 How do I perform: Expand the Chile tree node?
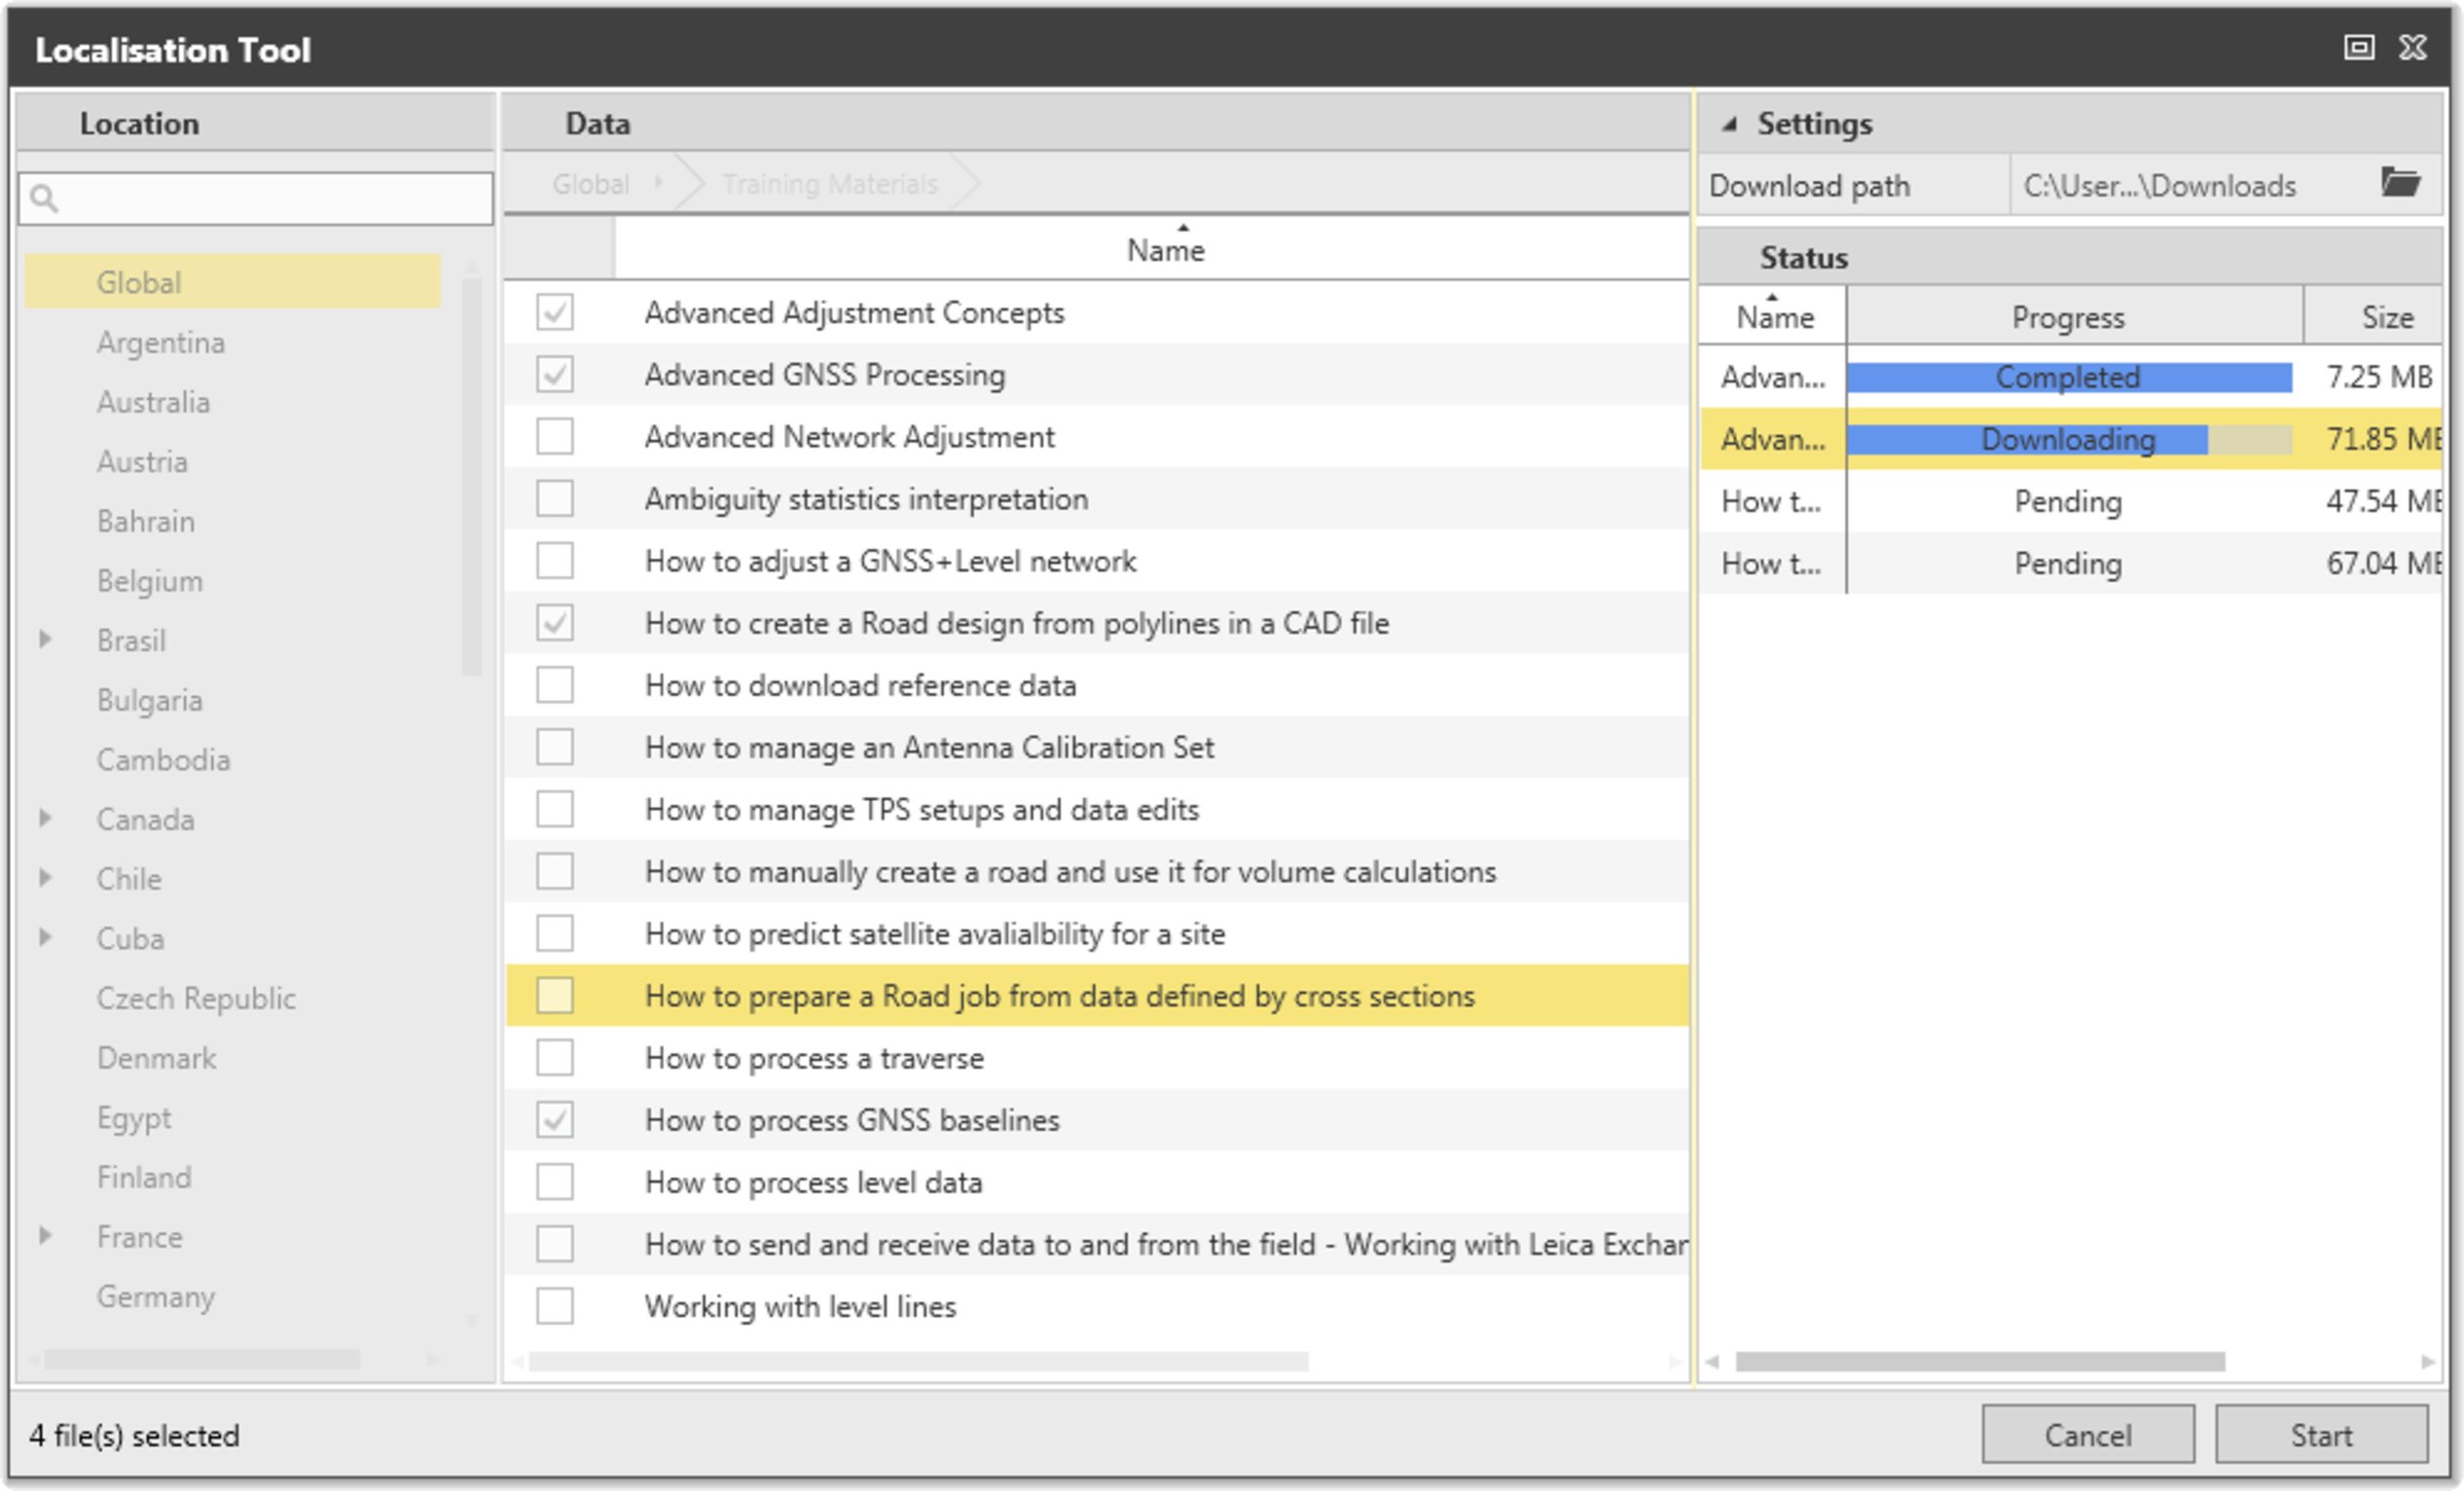point(45,878)
